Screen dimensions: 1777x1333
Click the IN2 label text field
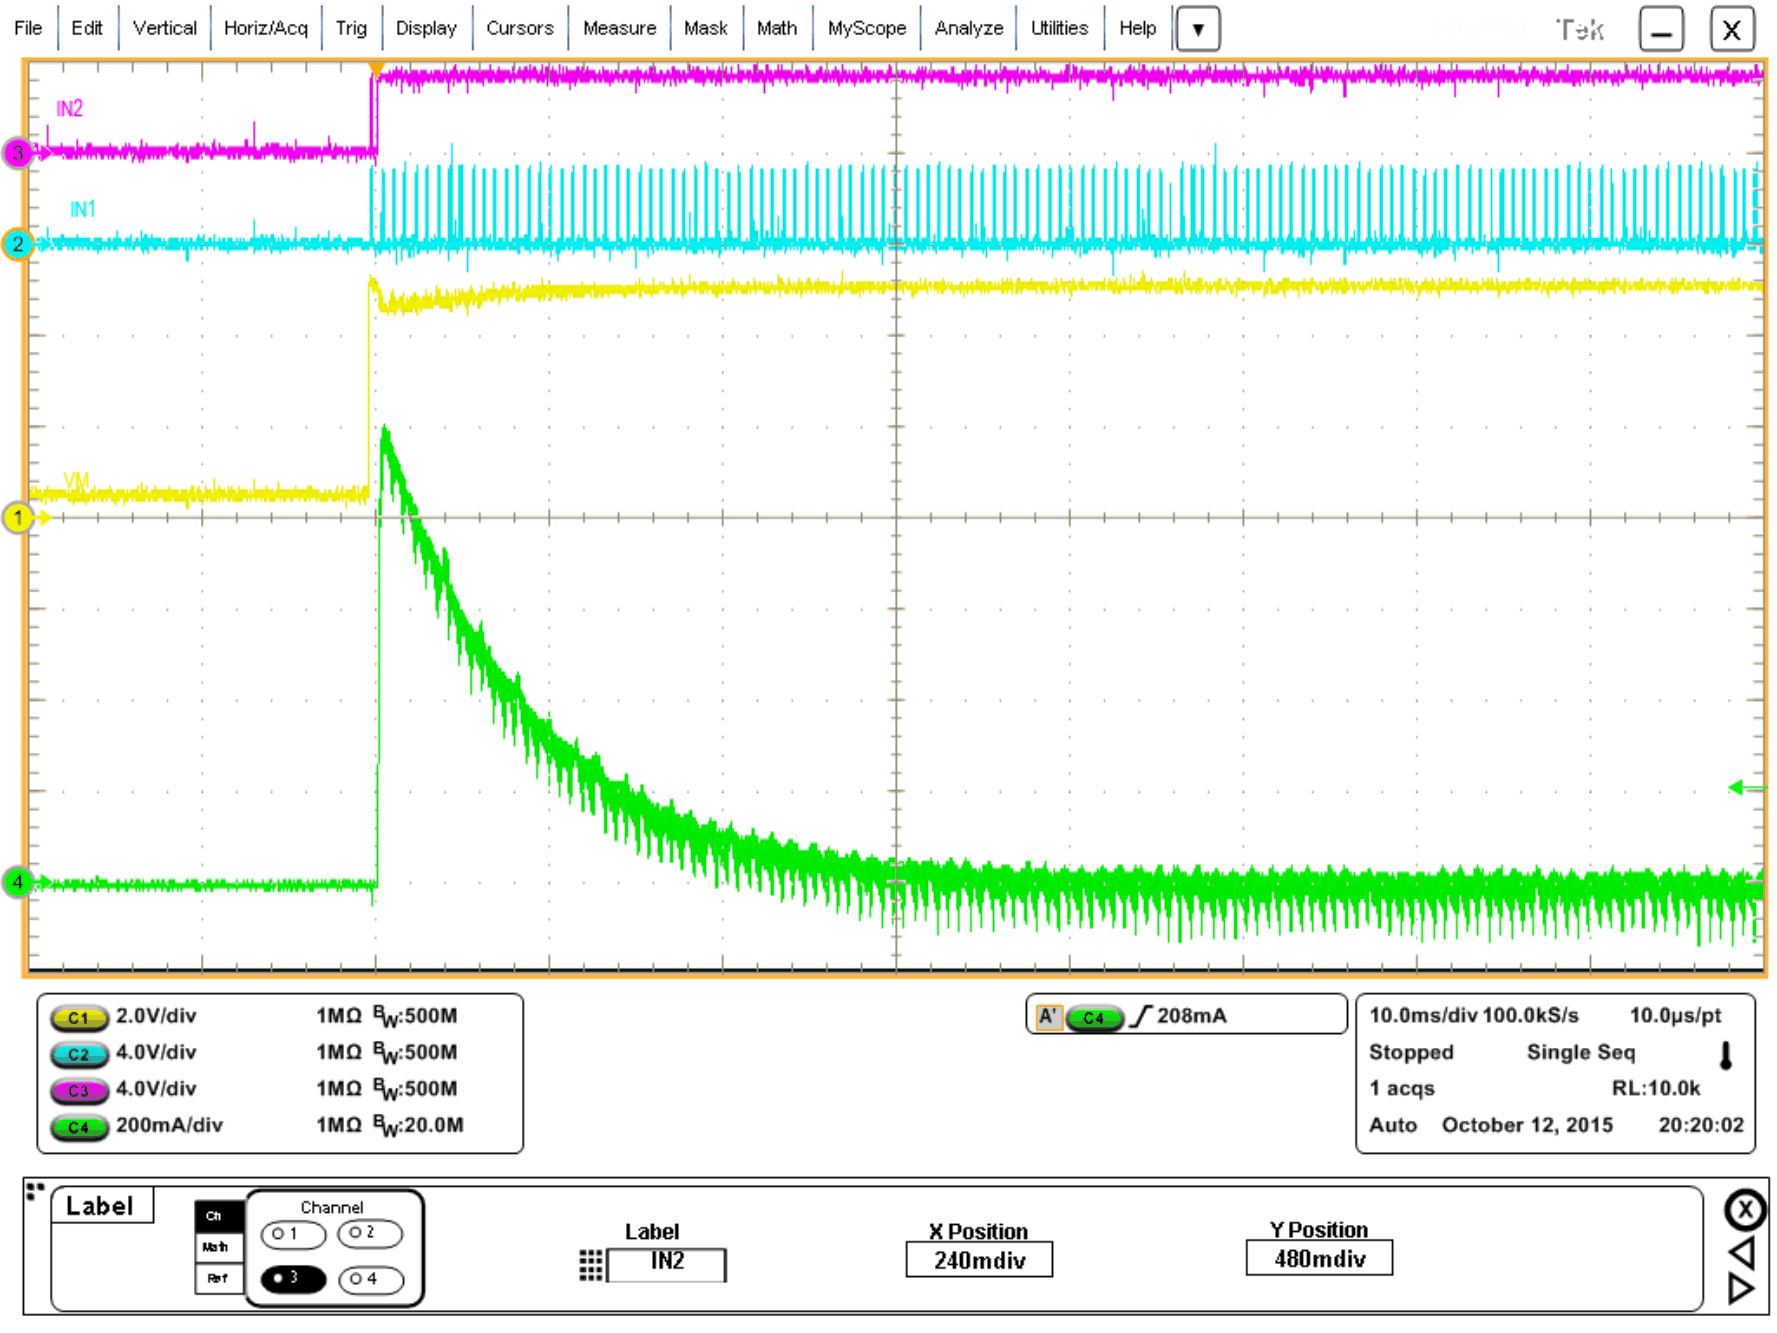pos(665,1264)
